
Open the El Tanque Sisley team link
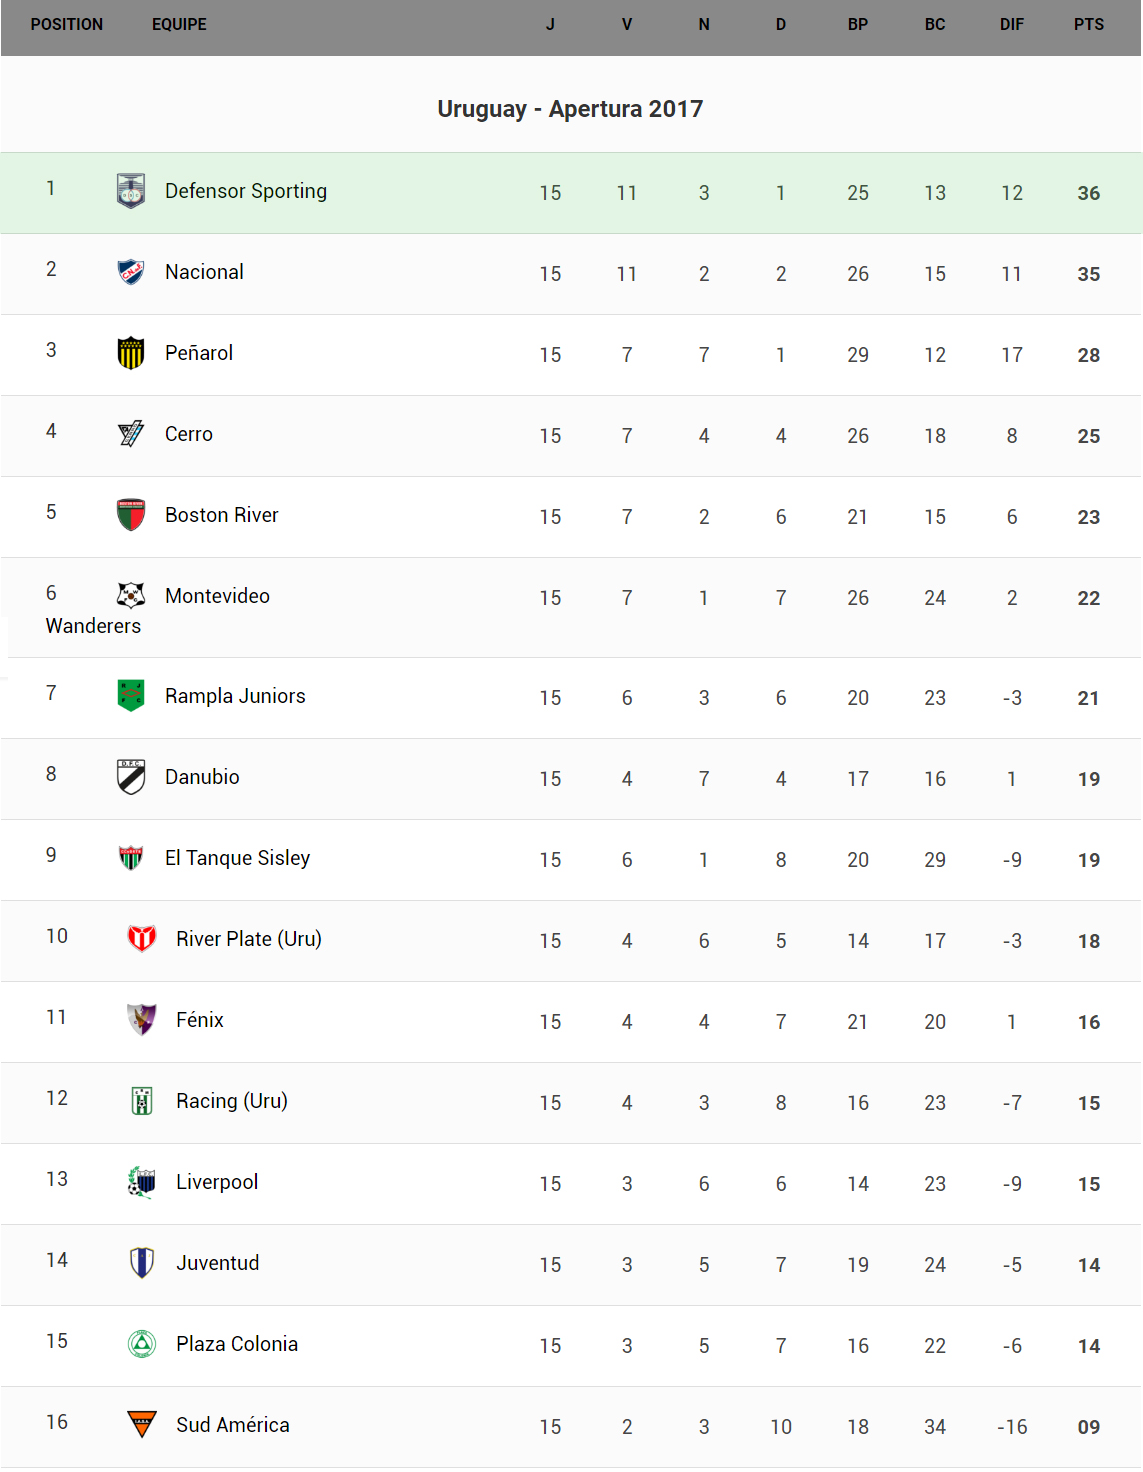pyautogui.click(x=237, y=858)
